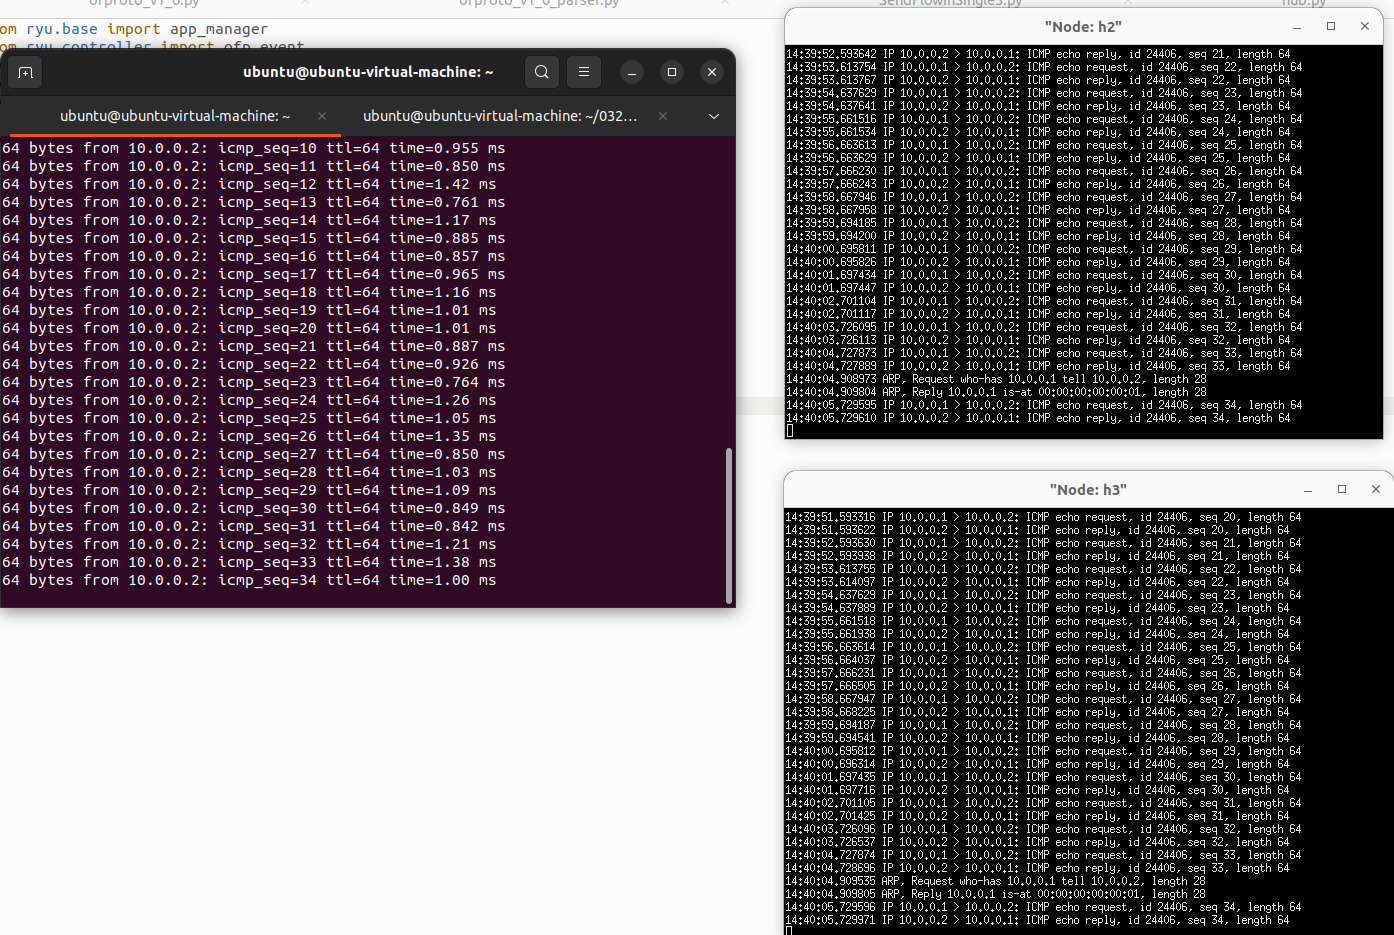Close the Ubuntu terminal window

click(712, 72)
